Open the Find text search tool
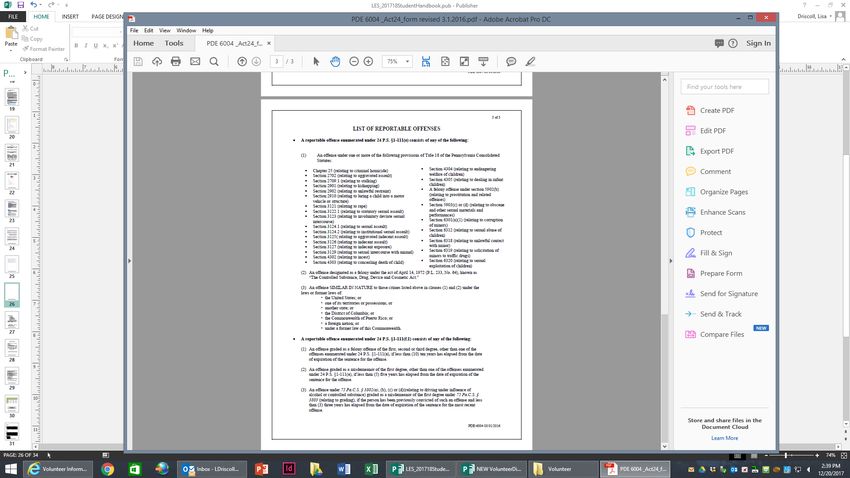 pyautogui.click(x=214, y=62)
